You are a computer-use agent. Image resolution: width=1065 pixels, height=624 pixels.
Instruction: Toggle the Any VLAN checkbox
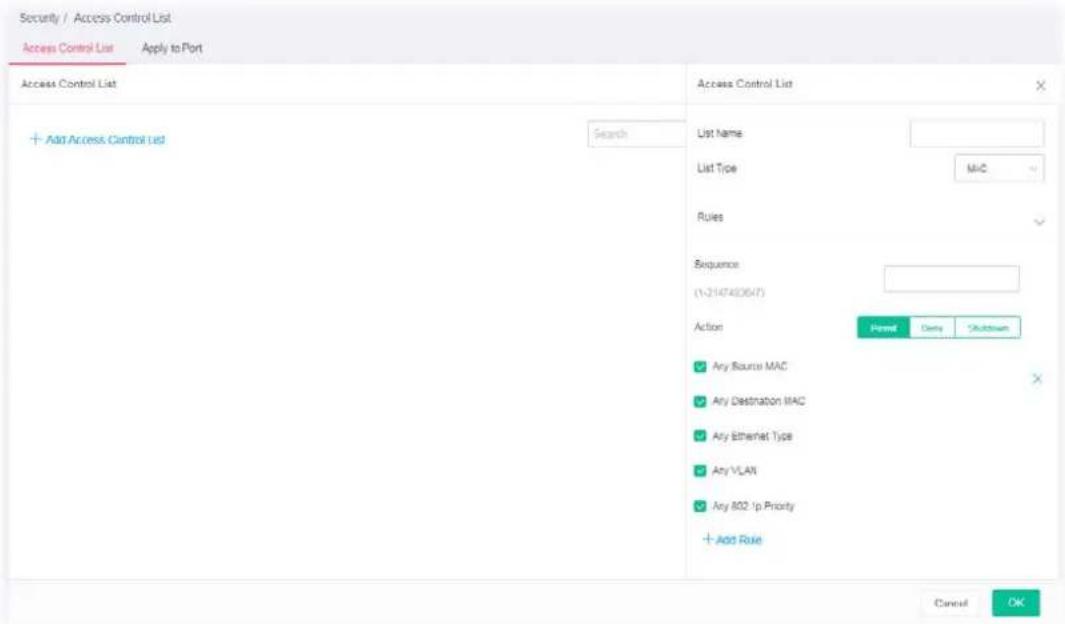point(700,471)
